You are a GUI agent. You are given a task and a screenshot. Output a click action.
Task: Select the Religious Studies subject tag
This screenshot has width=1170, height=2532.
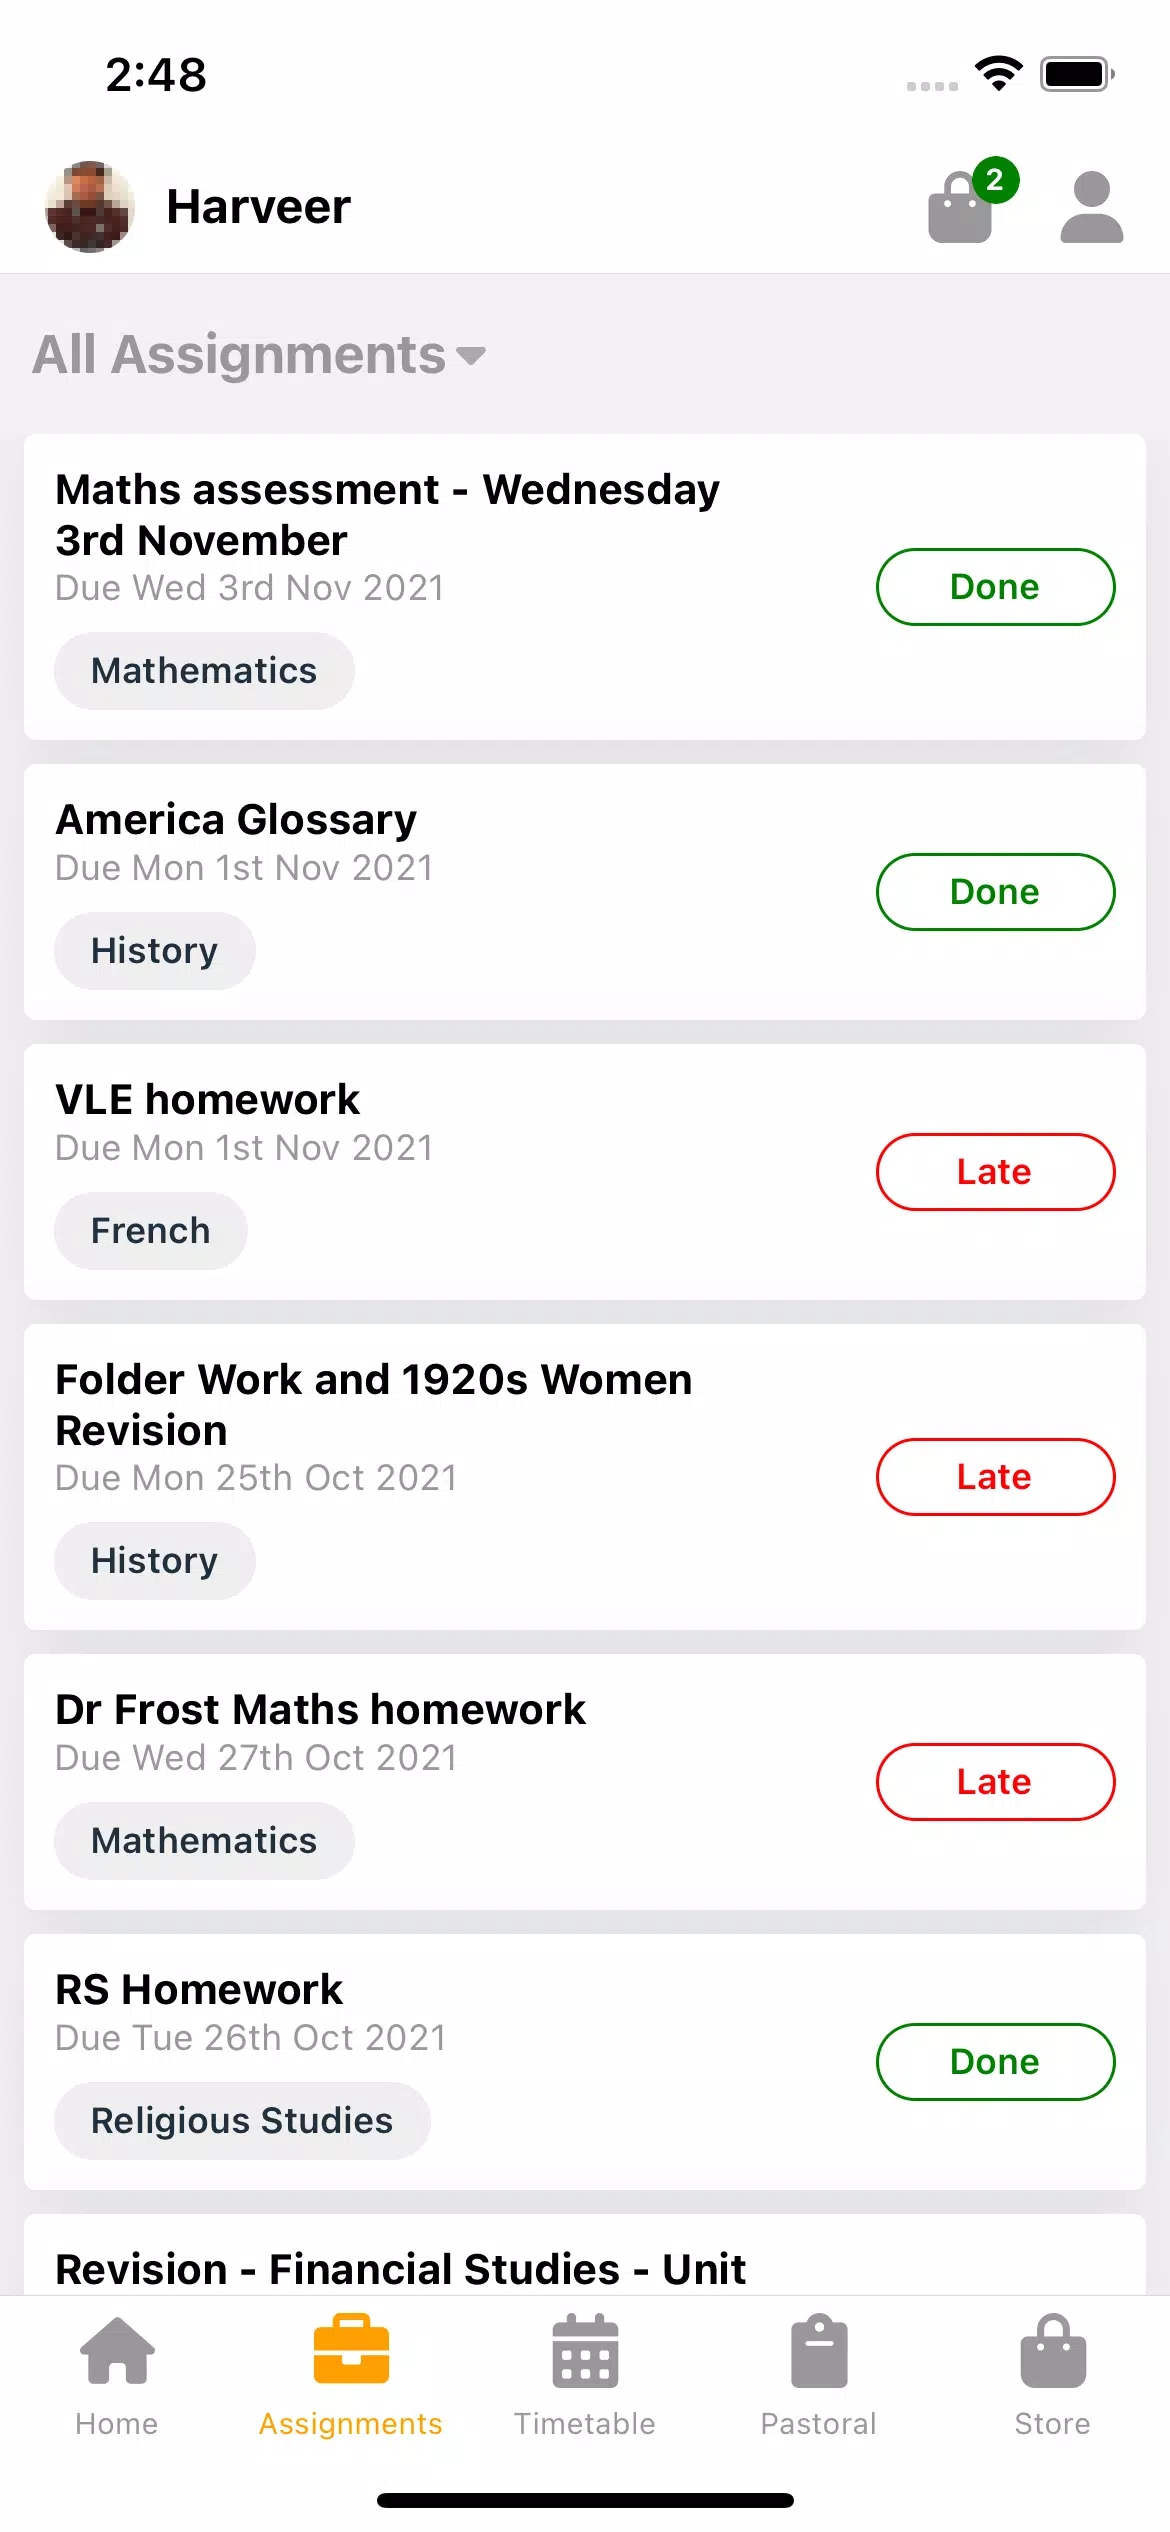point(242,2121)
